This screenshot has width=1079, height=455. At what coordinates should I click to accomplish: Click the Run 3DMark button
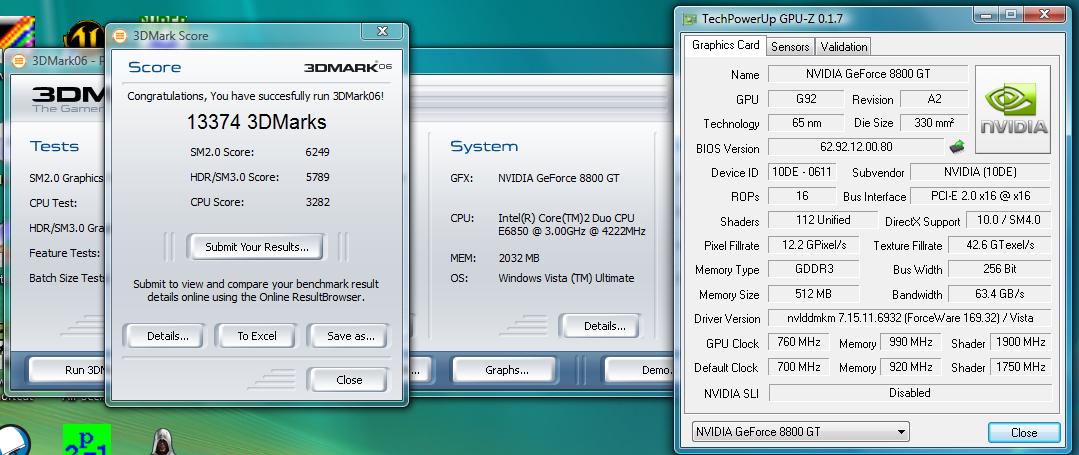[x=67, y=370]
